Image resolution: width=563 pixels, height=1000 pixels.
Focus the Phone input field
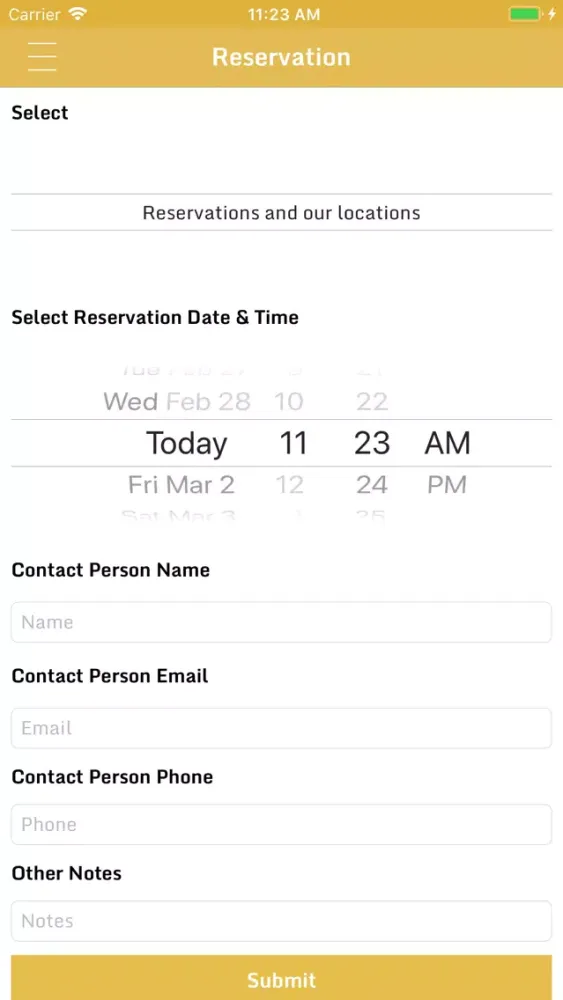click(x=281, y=824)
